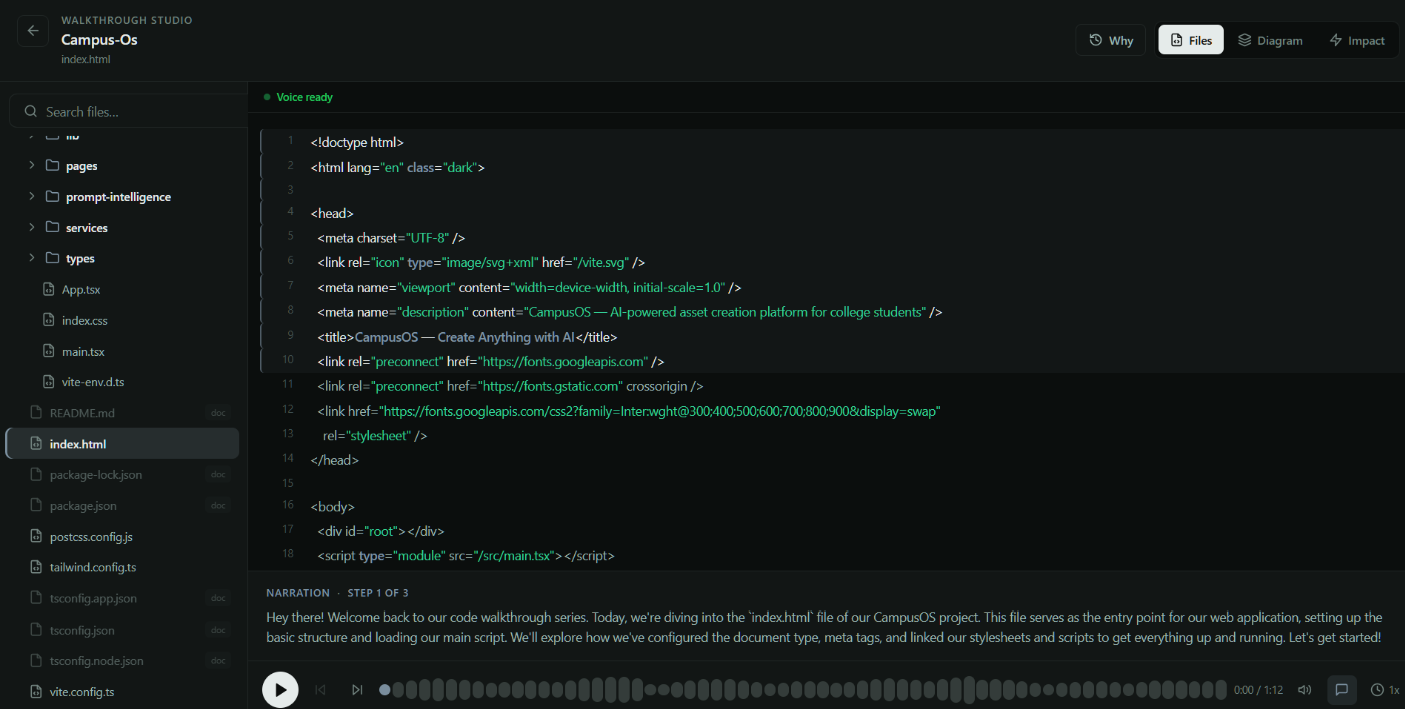Click the README.md document icon
Image resolution: width=1405 pixels, height=709 pixels.
click(36, 413)
